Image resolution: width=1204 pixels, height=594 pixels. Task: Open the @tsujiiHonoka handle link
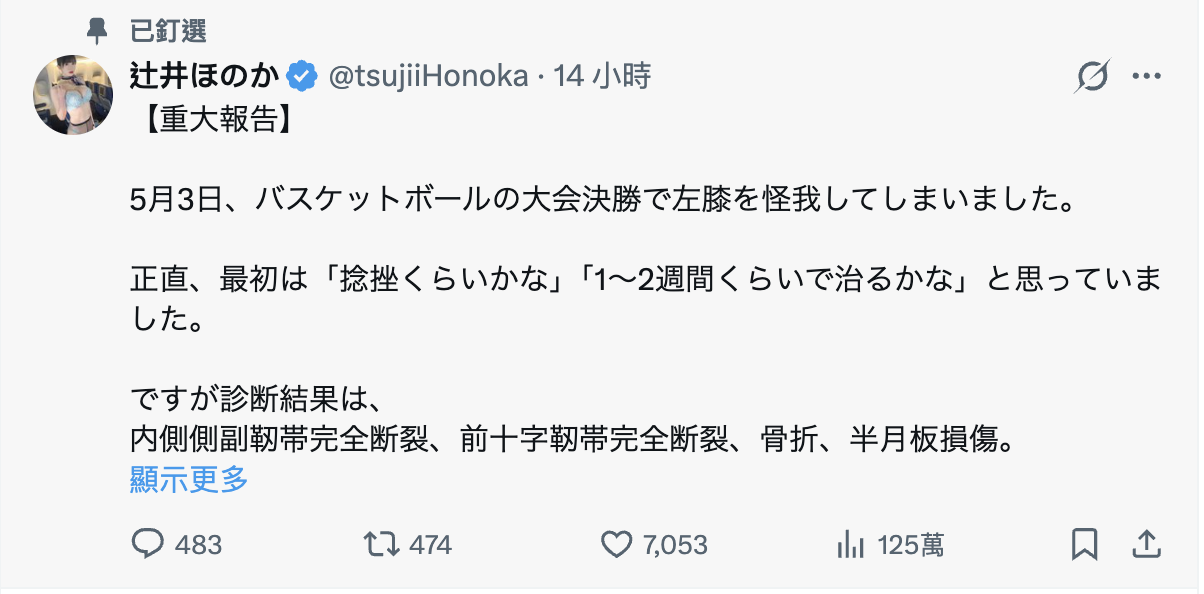428,75
